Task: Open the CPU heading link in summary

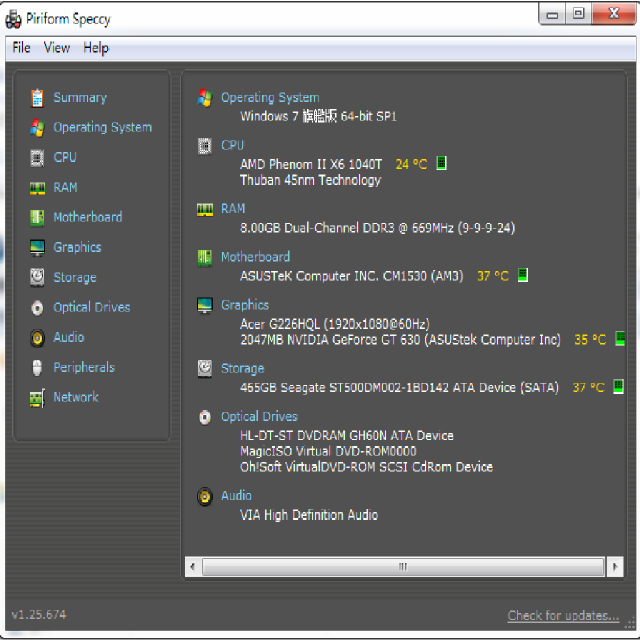Action: pyautogui.click(x=232, y=146)
